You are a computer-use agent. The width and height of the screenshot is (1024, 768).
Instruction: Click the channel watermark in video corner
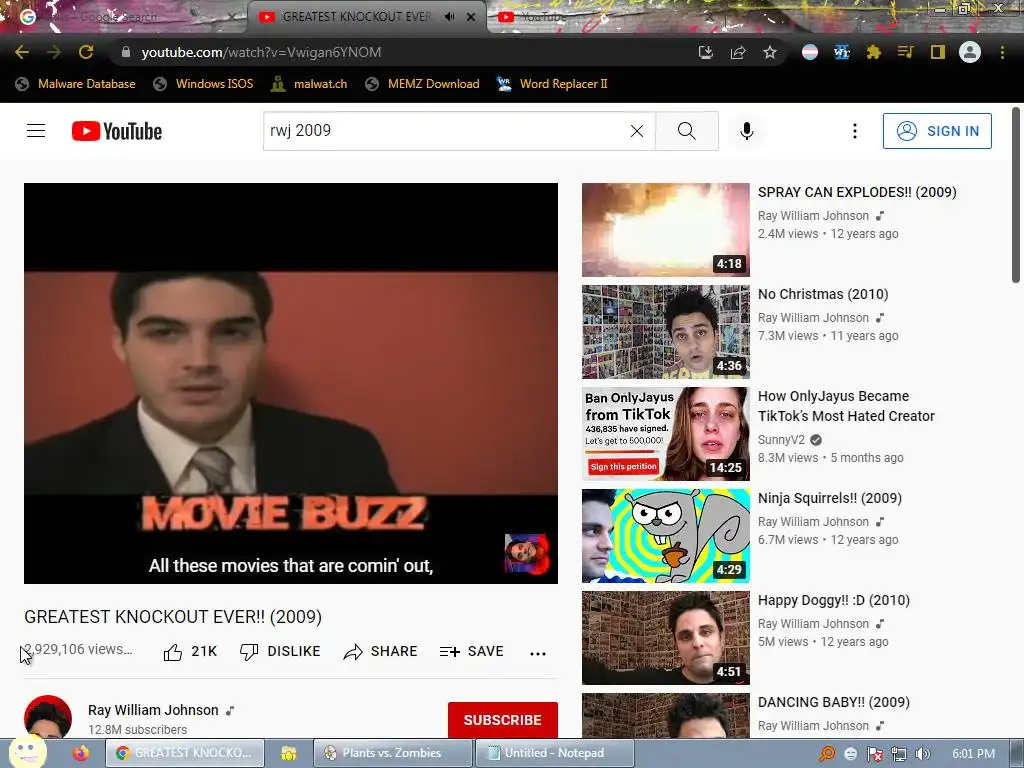(x=527, y=554)
